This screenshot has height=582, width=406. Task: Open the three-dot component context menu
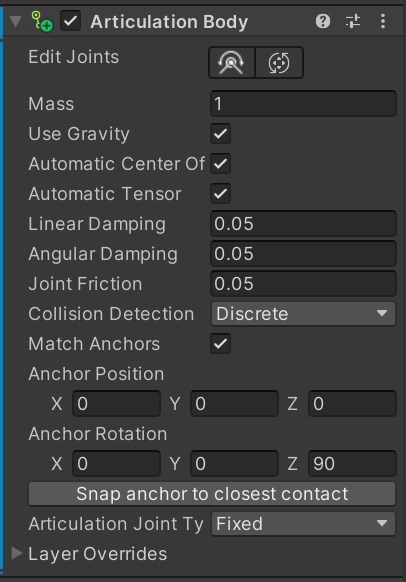coord(383,21)
